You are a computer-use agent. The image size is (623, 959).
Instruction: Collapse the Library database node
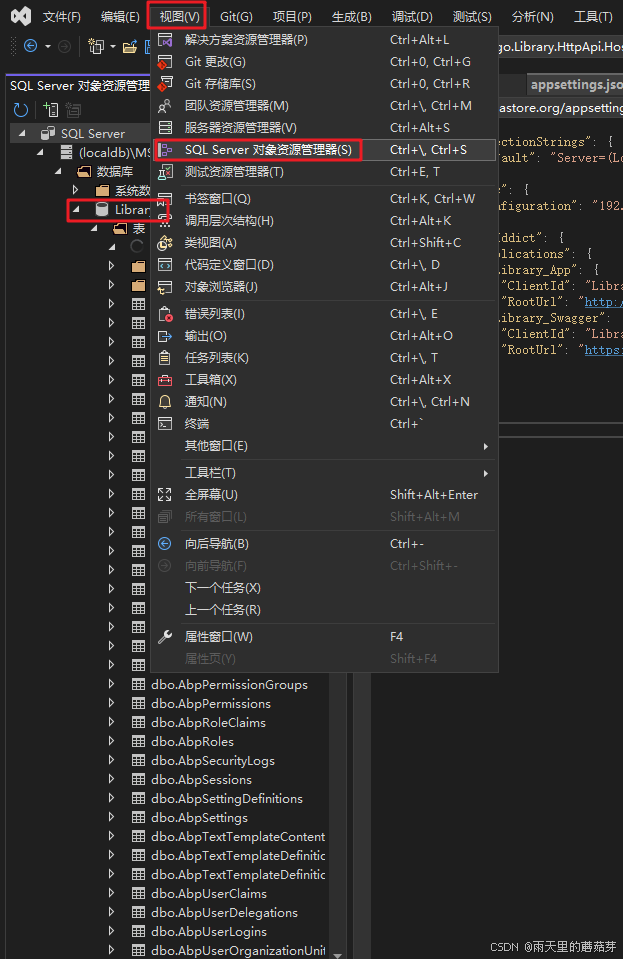76,210
